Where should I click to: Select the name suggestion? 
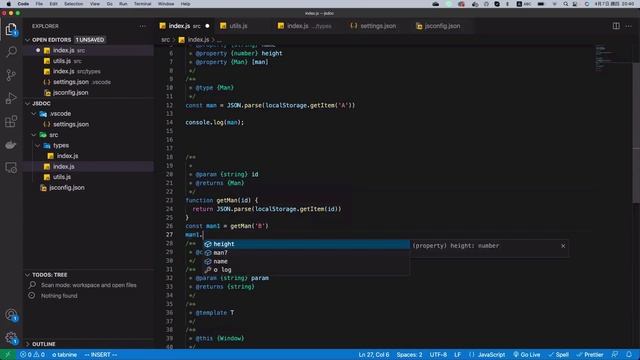pos(306,261)
